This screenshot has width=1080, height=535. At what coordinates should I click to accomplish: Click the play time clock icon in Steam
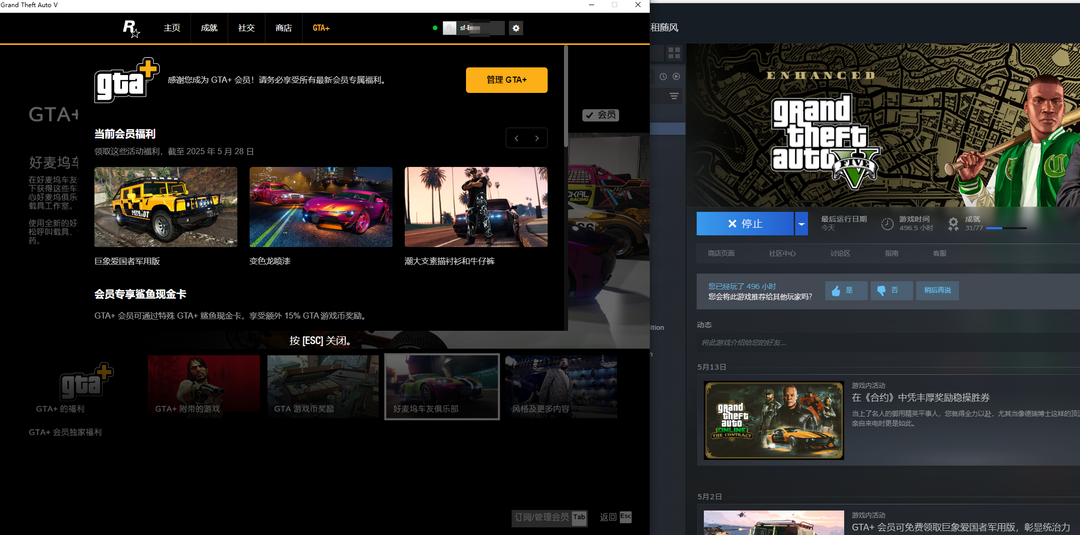pos(888,223)
